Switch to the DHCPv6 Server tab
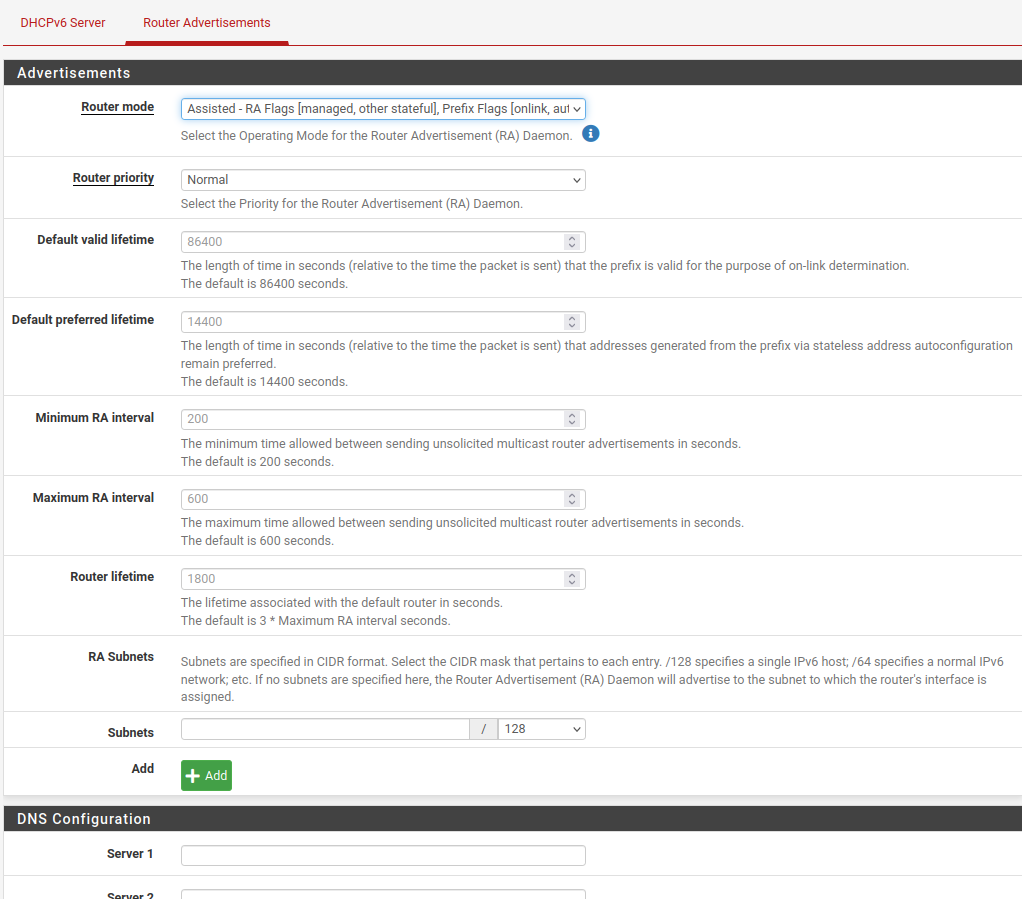 coord(63,22)
